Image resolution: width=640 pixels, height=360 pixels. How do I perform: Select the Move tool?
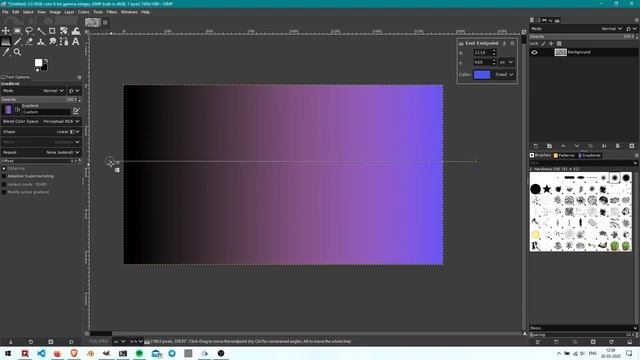[x=6, y=31]
